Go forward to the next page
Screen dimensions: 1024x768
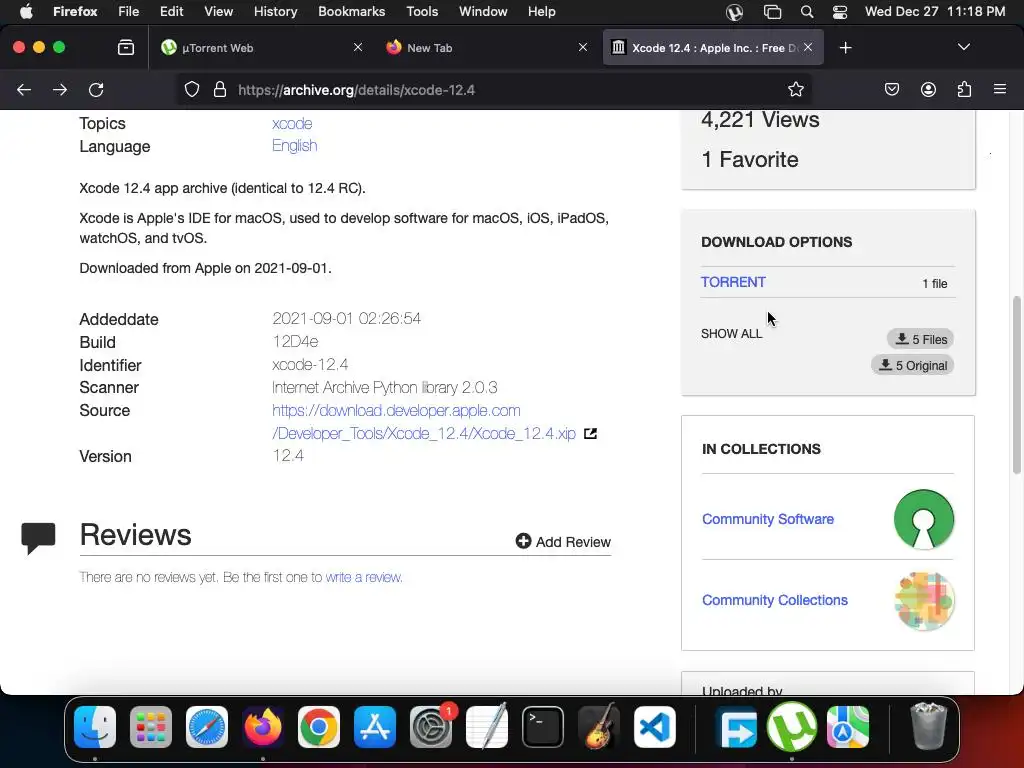coord(60,89)
